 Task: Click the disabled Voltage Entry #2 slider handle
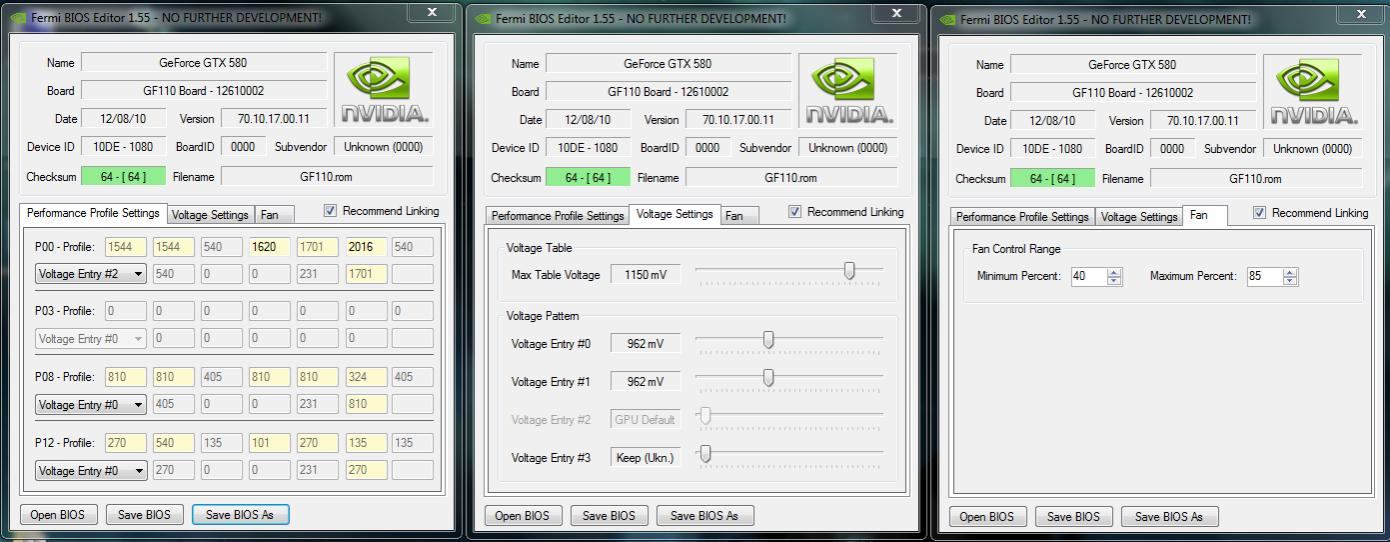point(705,416)
